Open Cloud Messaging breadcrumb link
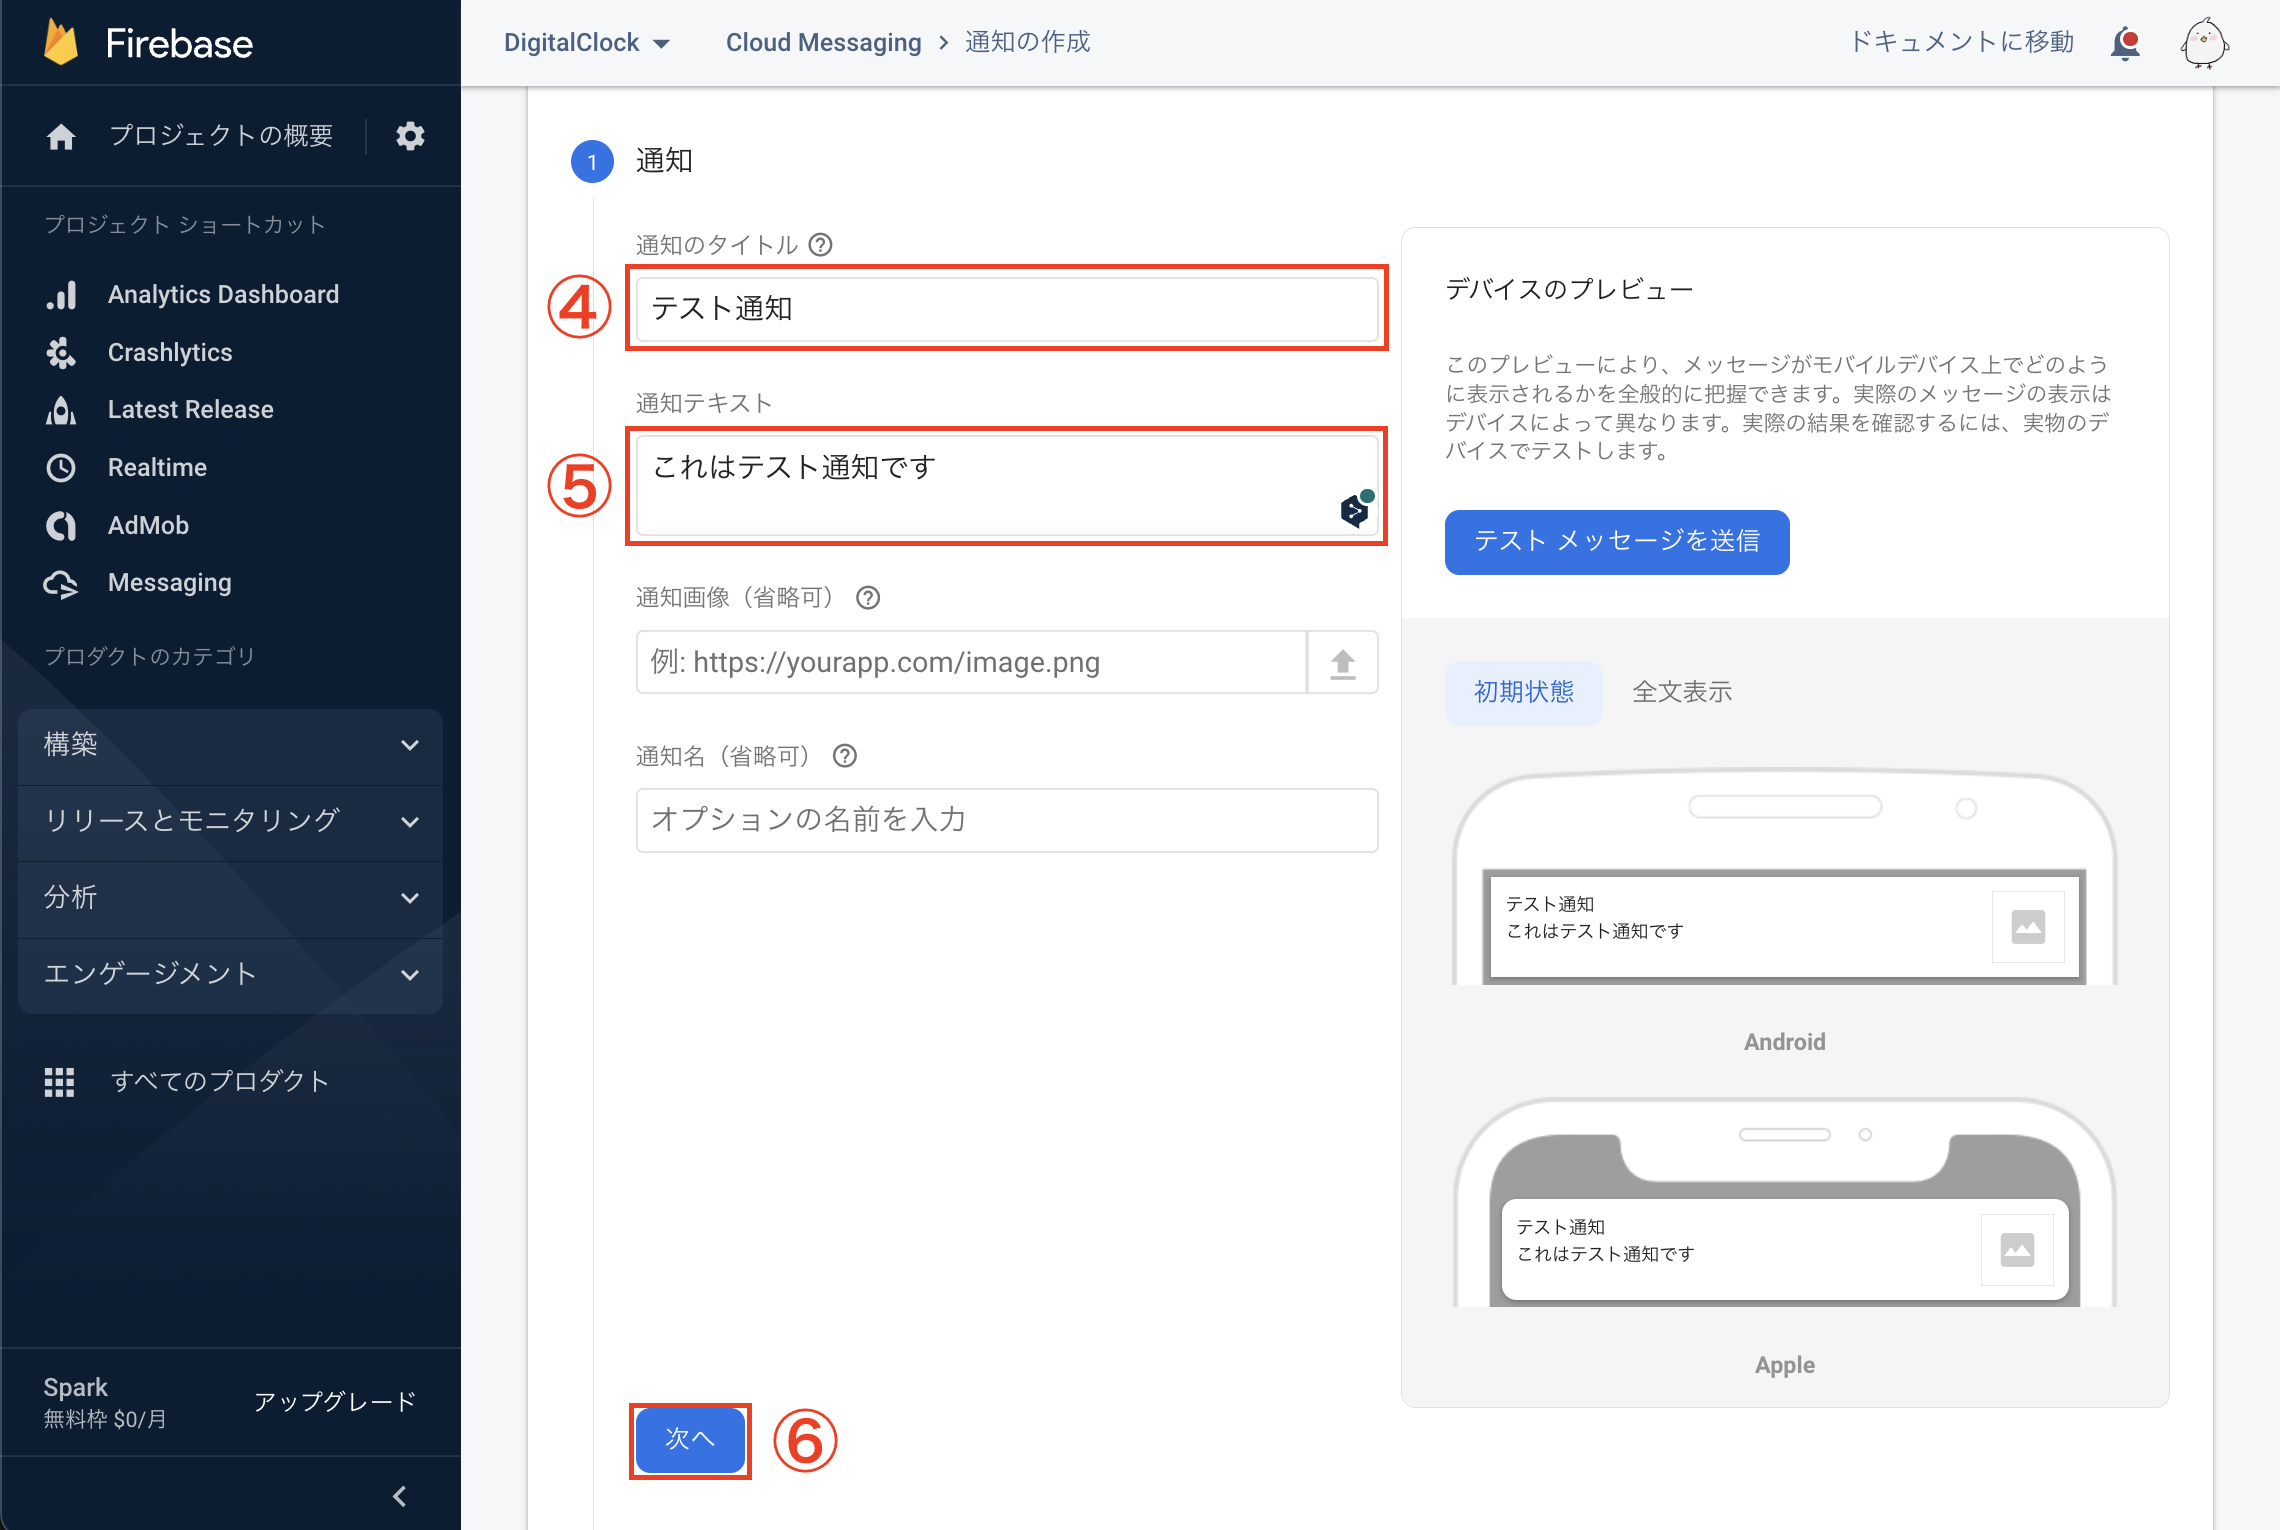The height and width of the screenshot is (1530, 2280). point(823,42)
